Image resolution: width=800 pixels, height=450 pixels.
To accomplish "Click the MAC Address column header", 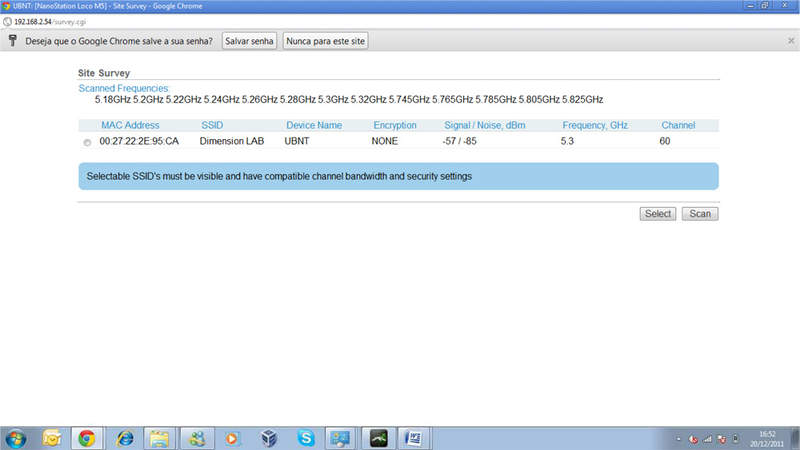I will click(130, 126).
